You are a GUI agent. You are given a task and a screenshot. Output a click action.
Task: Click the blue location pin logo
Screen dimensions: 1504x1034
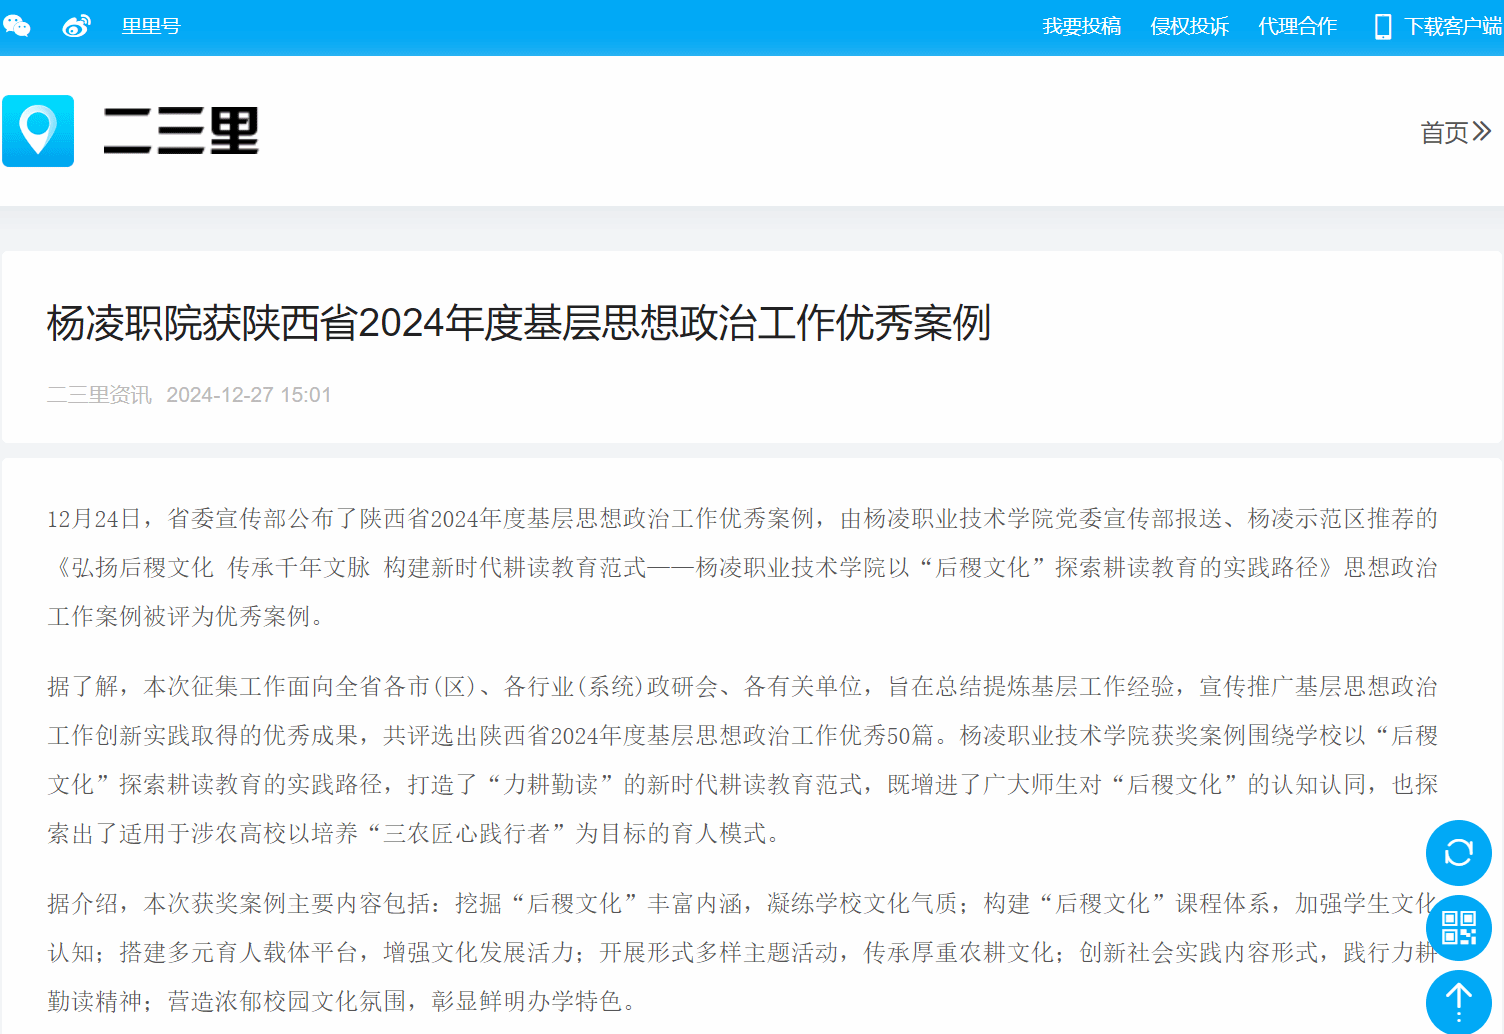pos(38,131)
